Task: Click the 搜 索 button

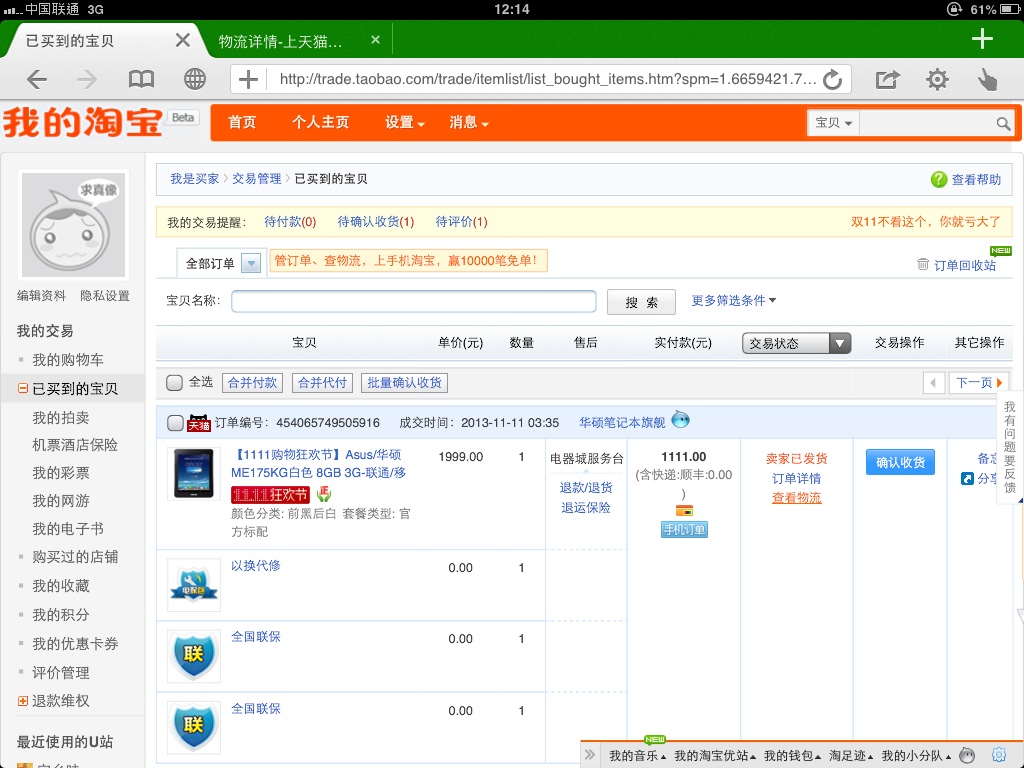Action: 641,302
